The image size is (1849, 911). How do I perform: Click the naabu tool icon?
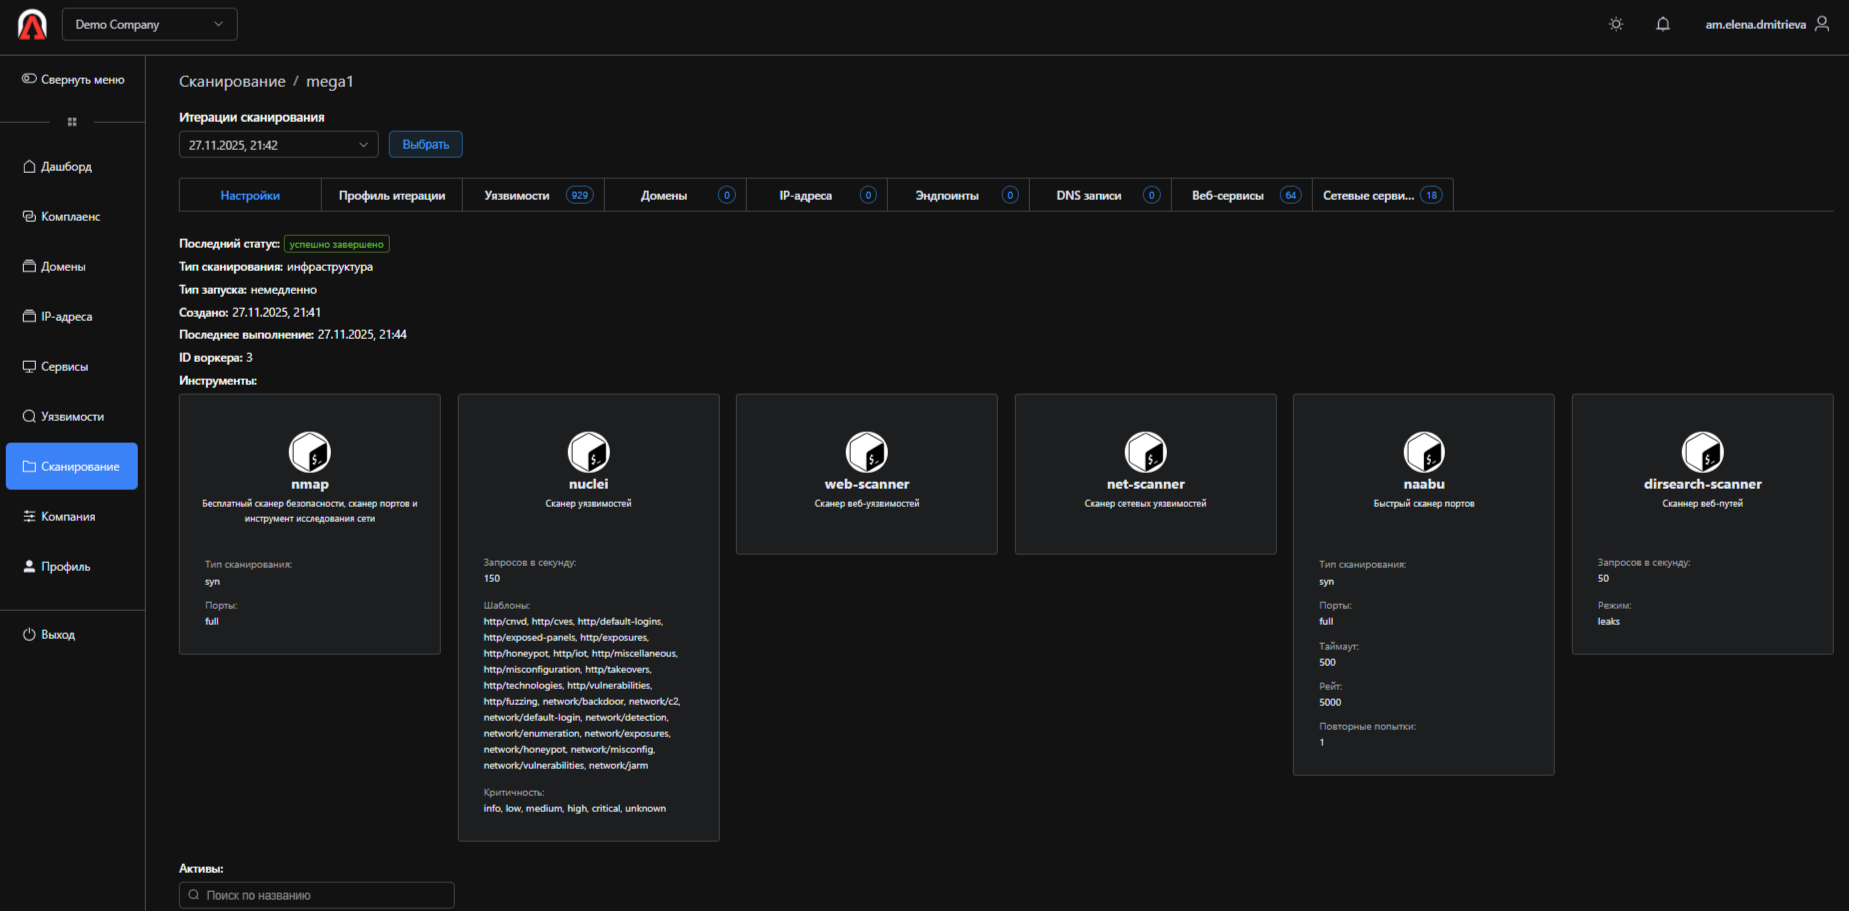click(1424, 452)
